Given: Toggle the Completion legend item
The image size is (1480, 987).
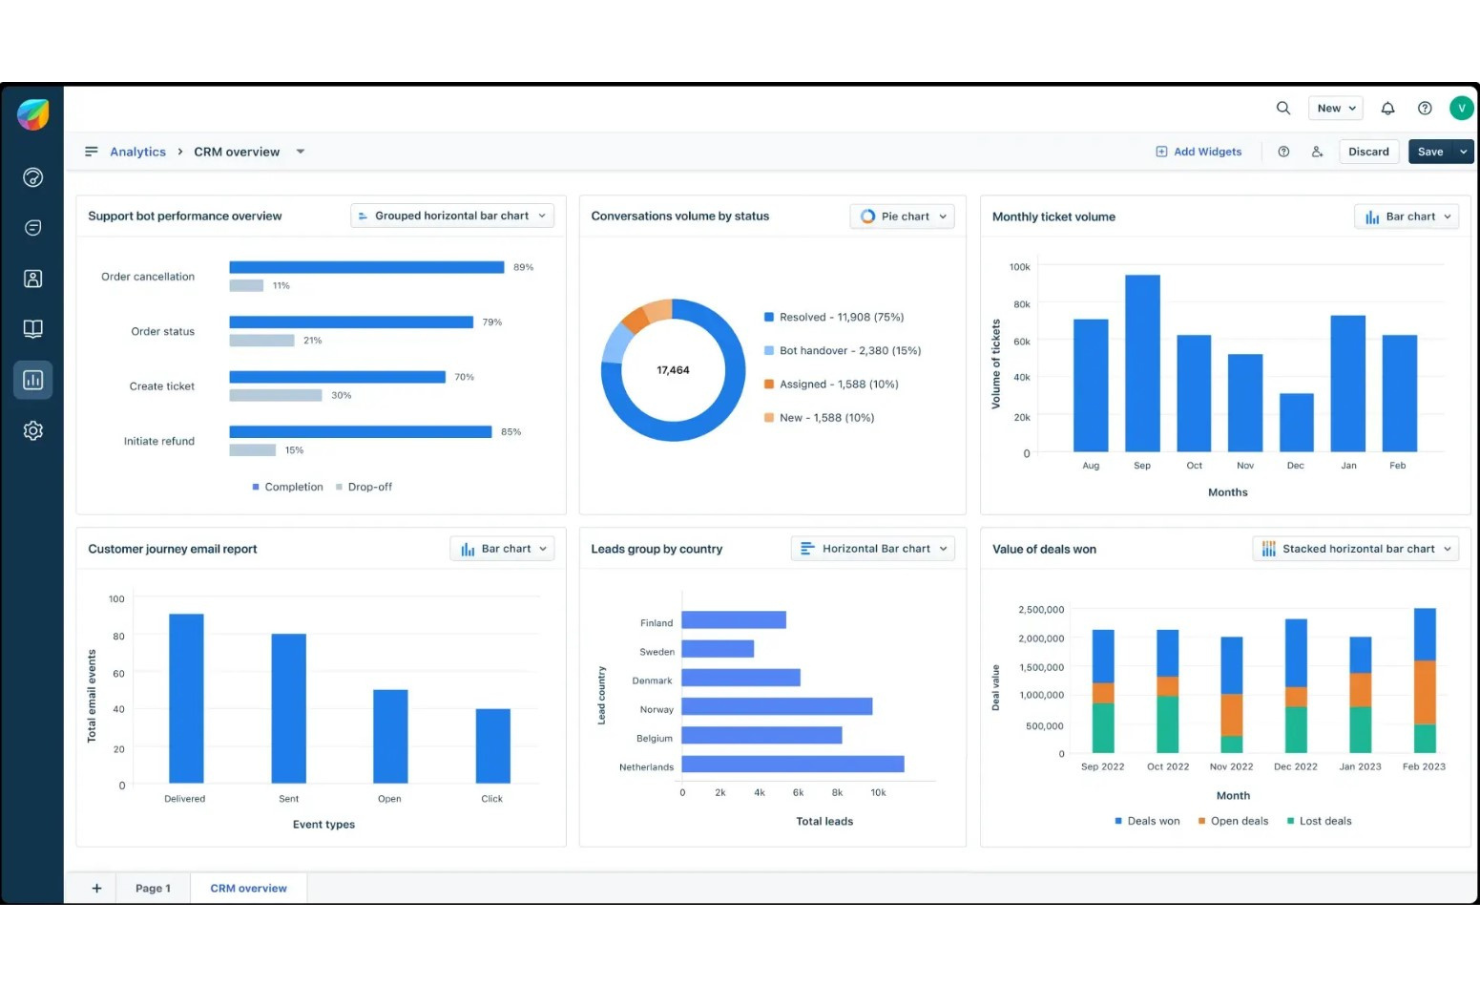Looking at the screenshot, I should point(287,487).
